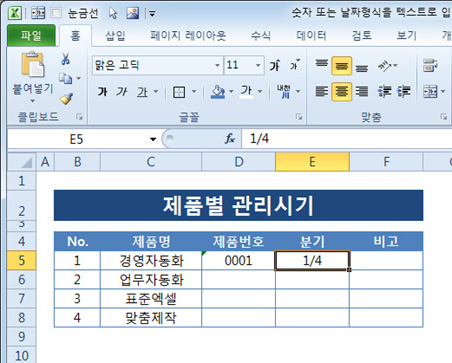Open the 페이지 레이아웃 tab
The image size is (452, 363).
click(188, 36)
